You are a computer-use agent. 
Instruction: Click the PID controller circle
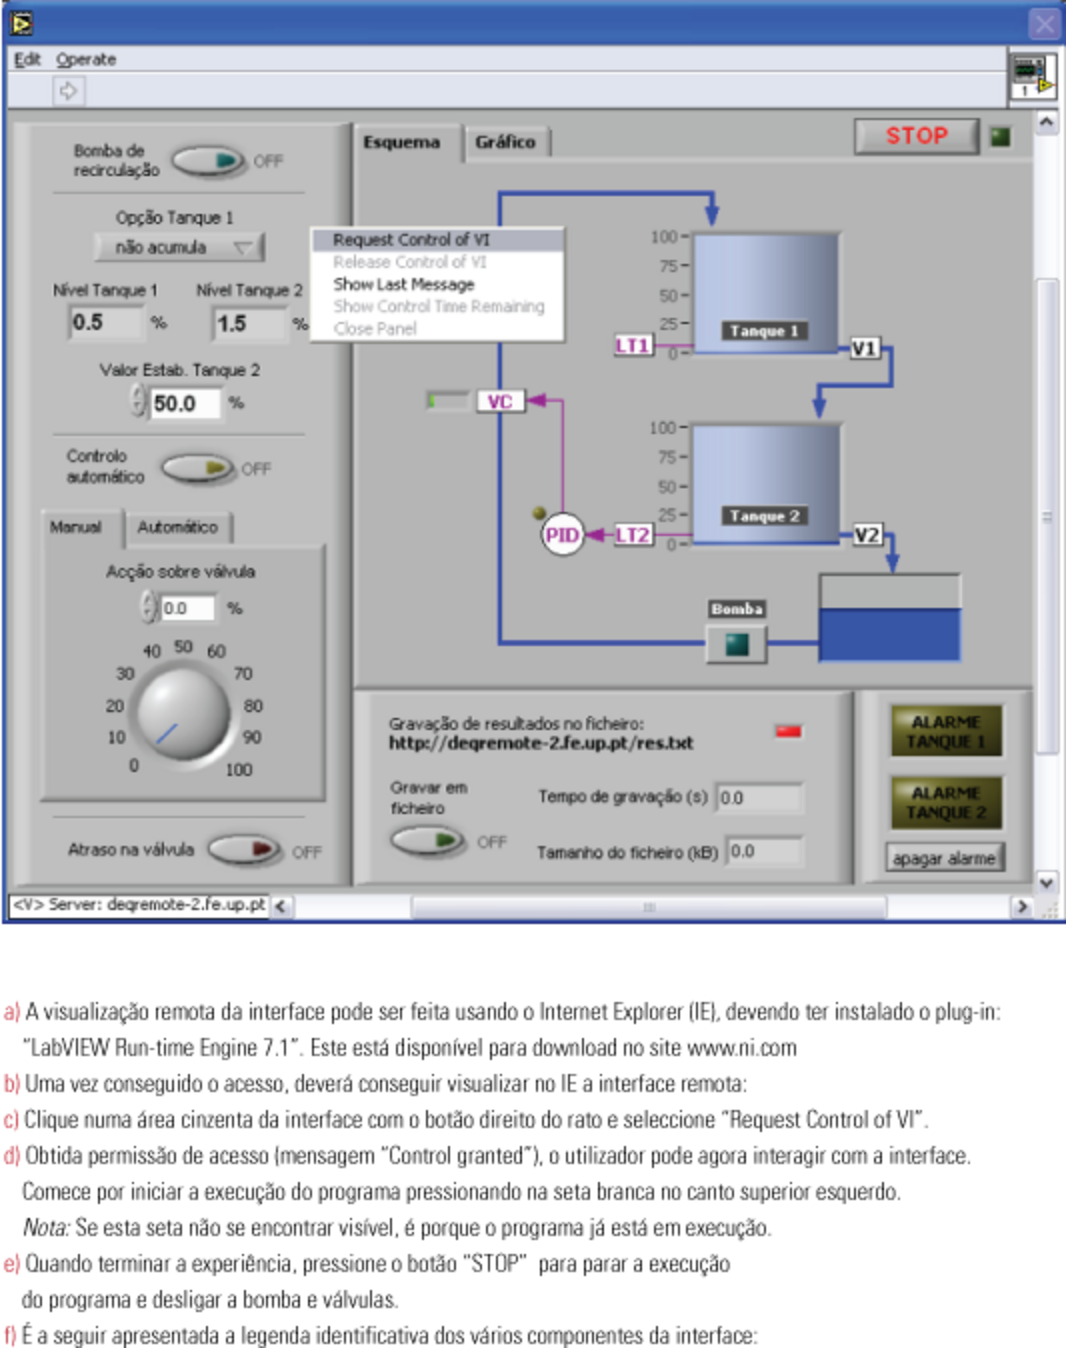562,535
